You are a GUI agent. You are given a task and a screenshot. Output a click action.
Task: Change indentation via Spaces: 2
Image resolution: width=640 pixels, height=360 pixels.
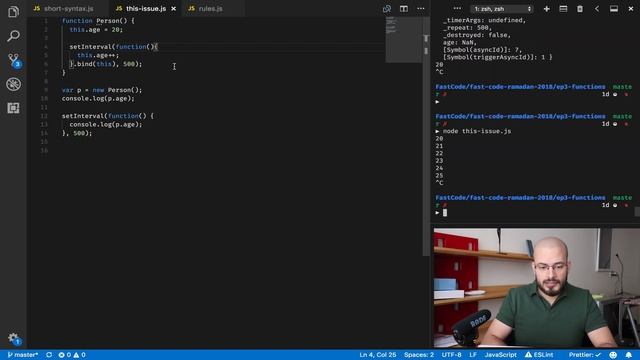419,355
